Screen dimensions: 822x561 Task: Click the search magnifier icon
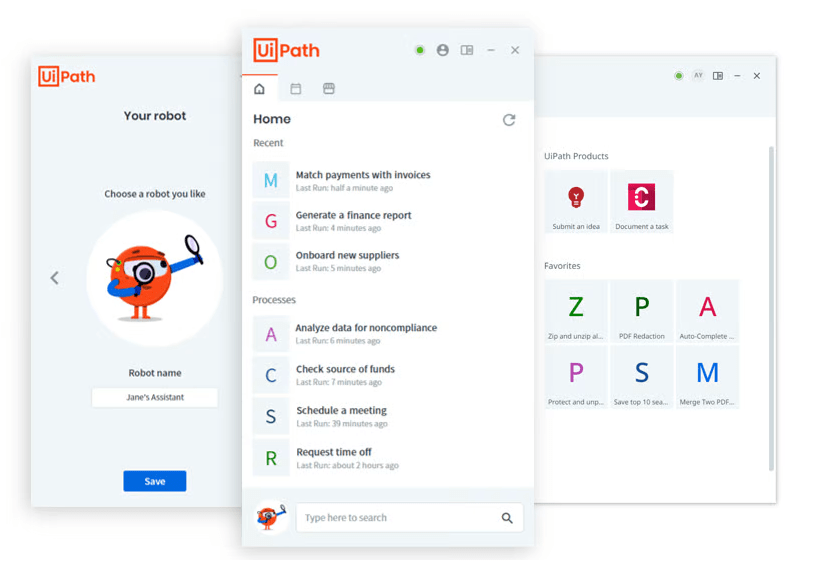point(507,518)
